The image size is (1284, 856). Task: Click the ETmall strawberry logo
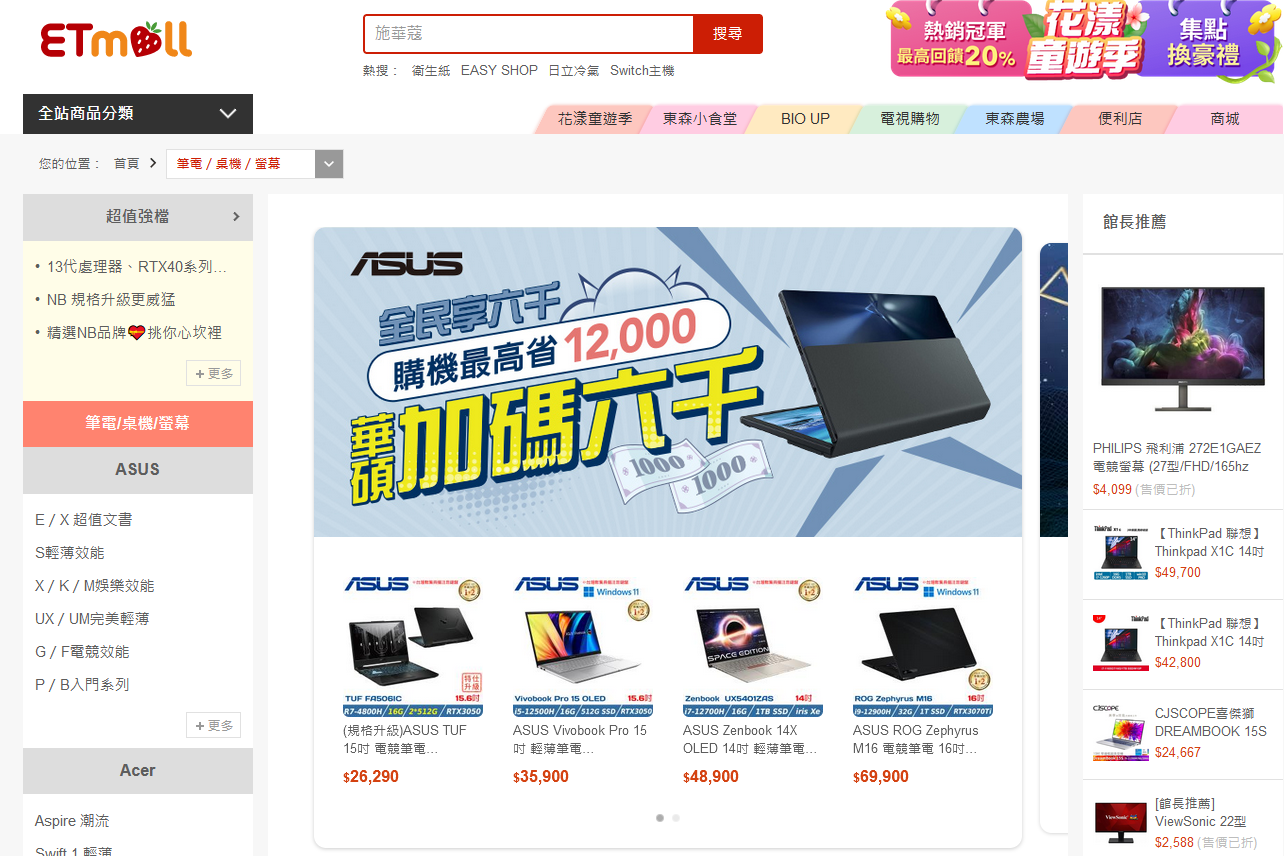tap(116, 39)
